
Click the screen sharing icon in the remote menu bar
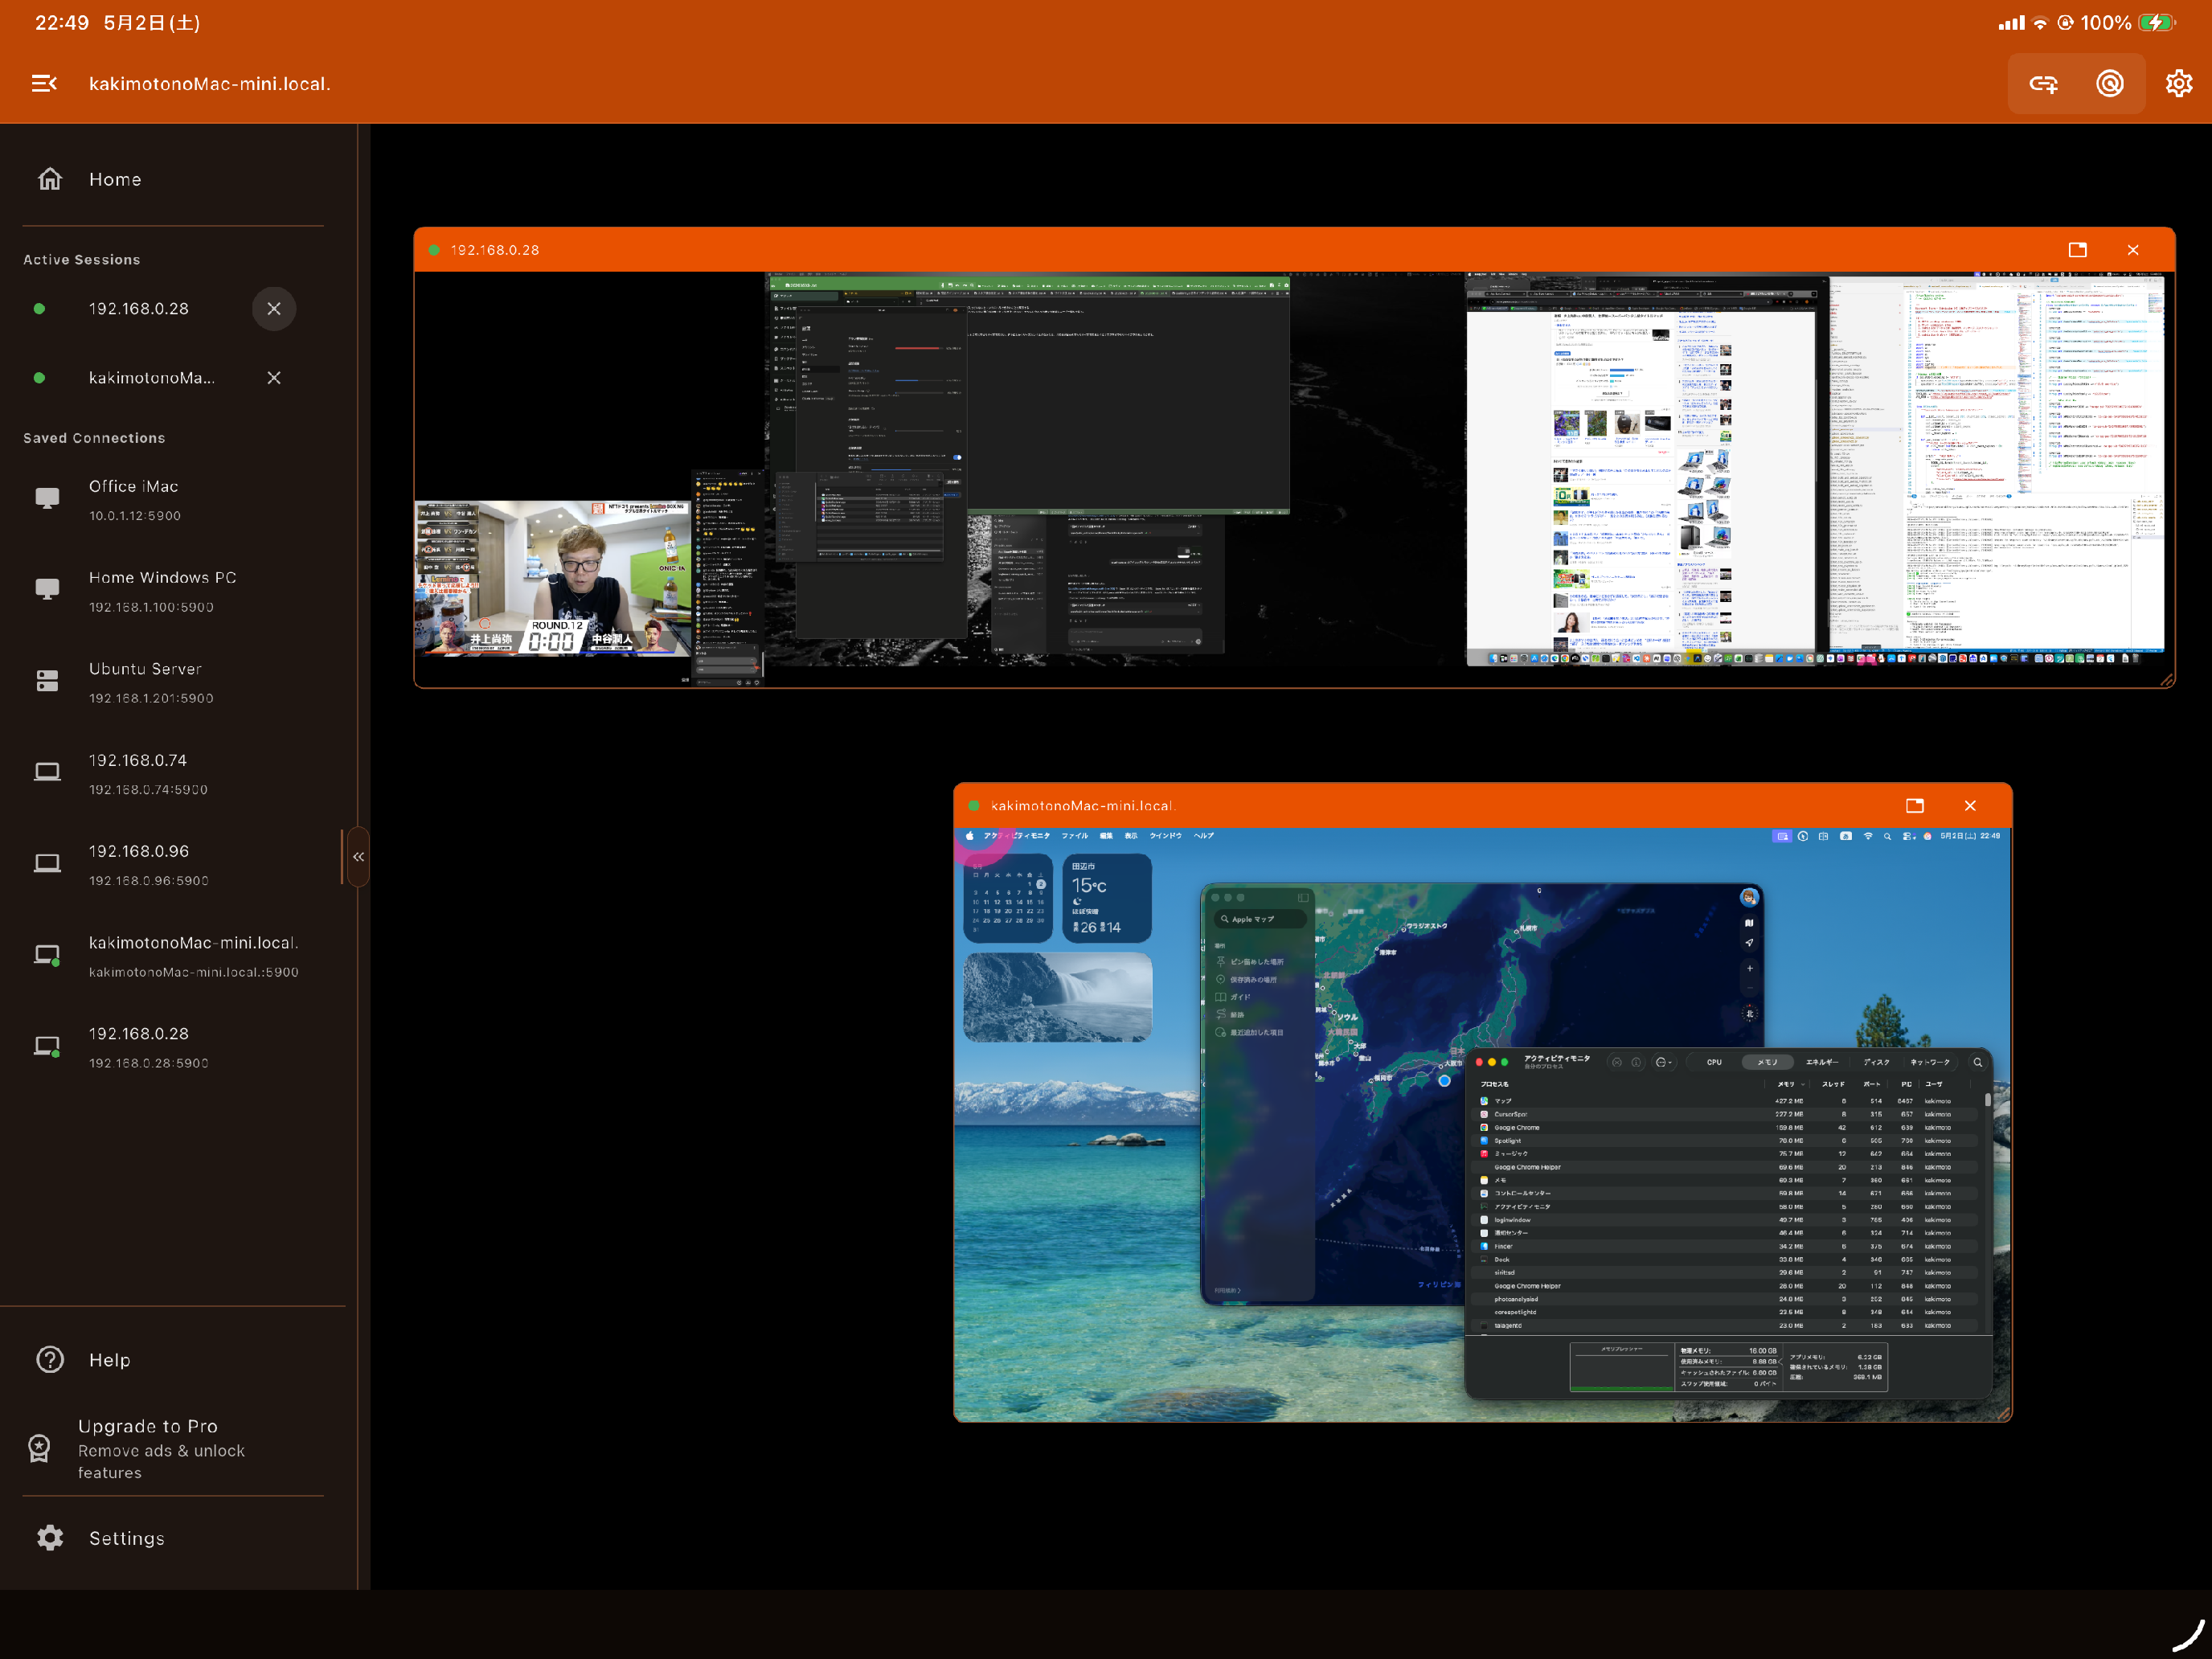1781,836
